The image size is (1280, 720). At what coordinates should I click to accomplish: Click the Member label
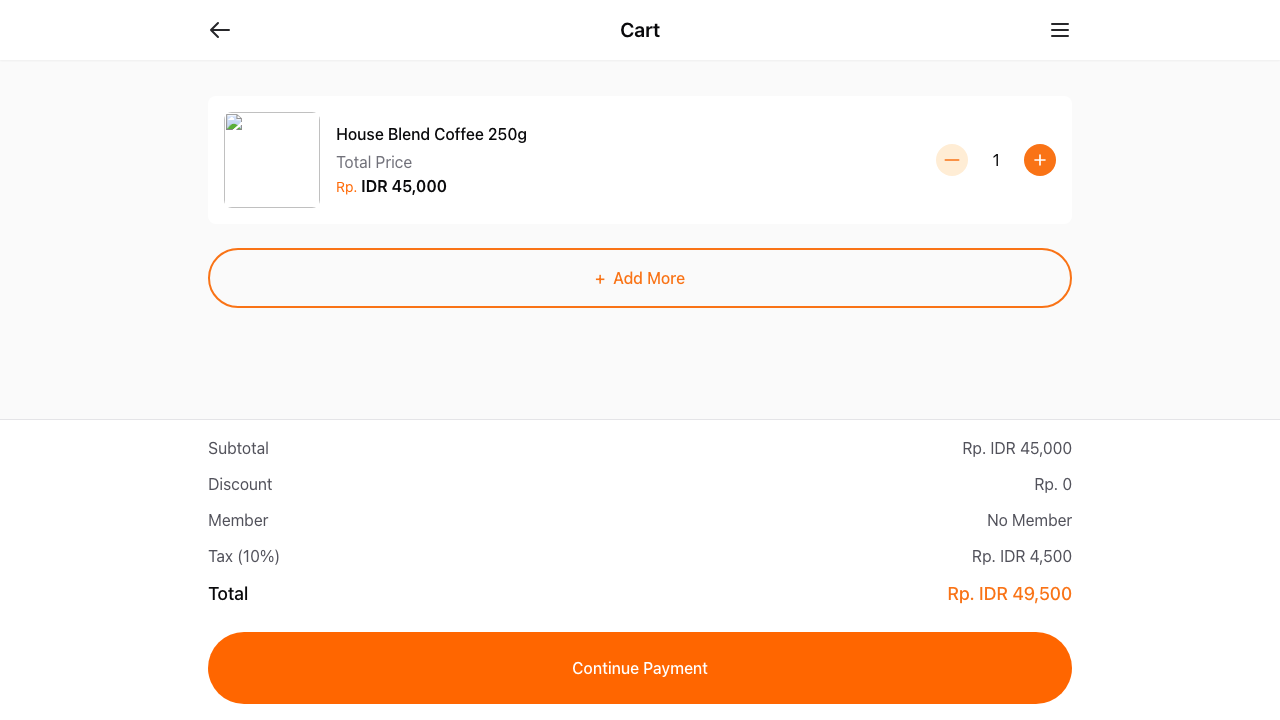pyautogui.click(x=238, y=520)
